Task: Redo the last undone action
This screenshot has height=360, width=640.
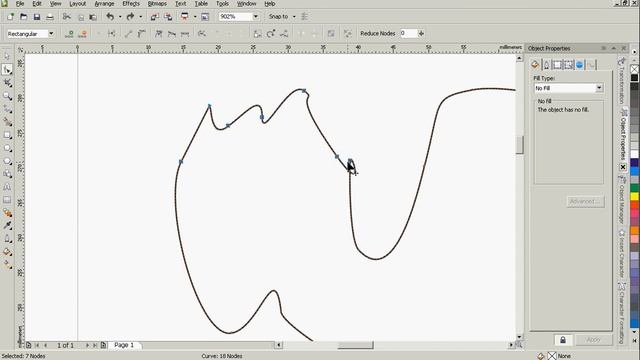Action: tap(130, 17)
